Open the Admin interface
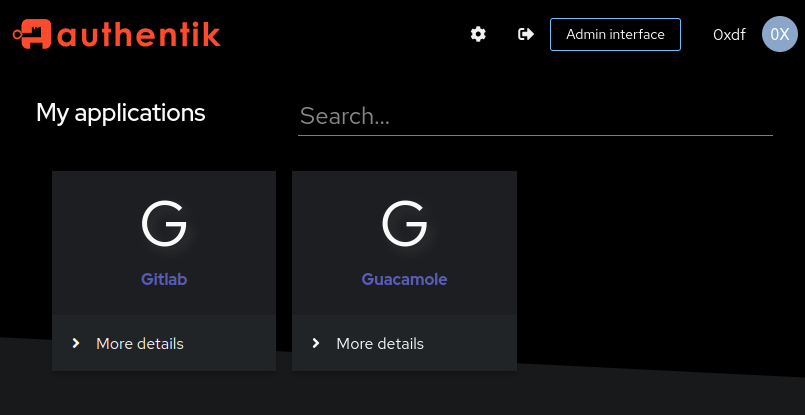 coord(615,34)
